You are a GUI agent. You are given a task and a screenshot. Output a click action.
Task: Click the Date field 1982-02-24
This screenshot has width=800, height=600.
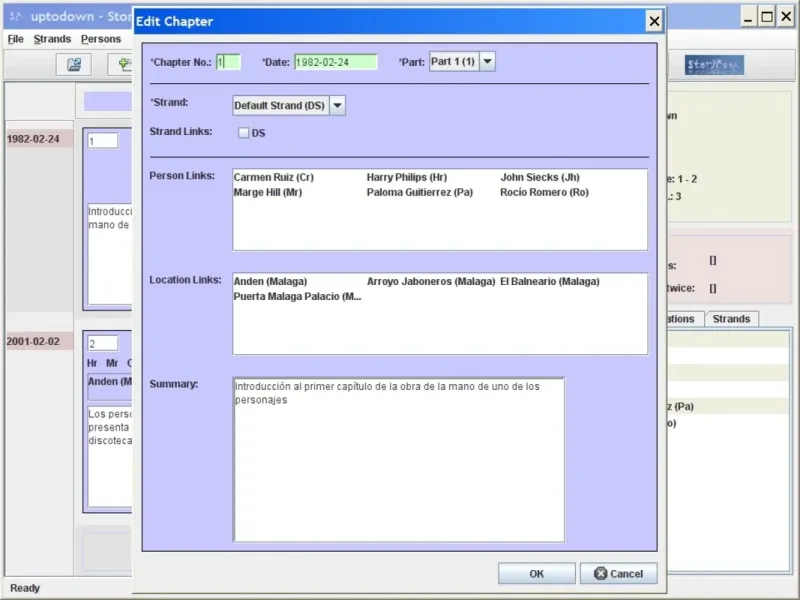click(335, 62)
